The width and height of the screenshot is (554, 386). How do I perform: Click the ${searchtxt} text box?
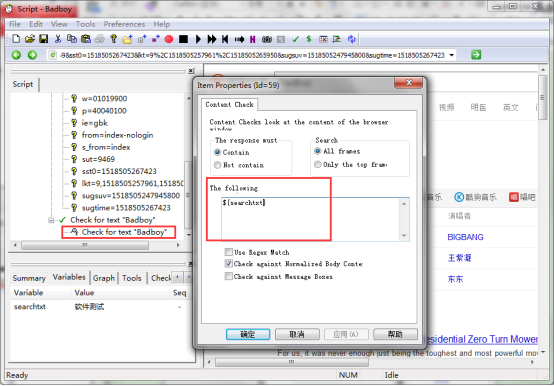[315, 219]
